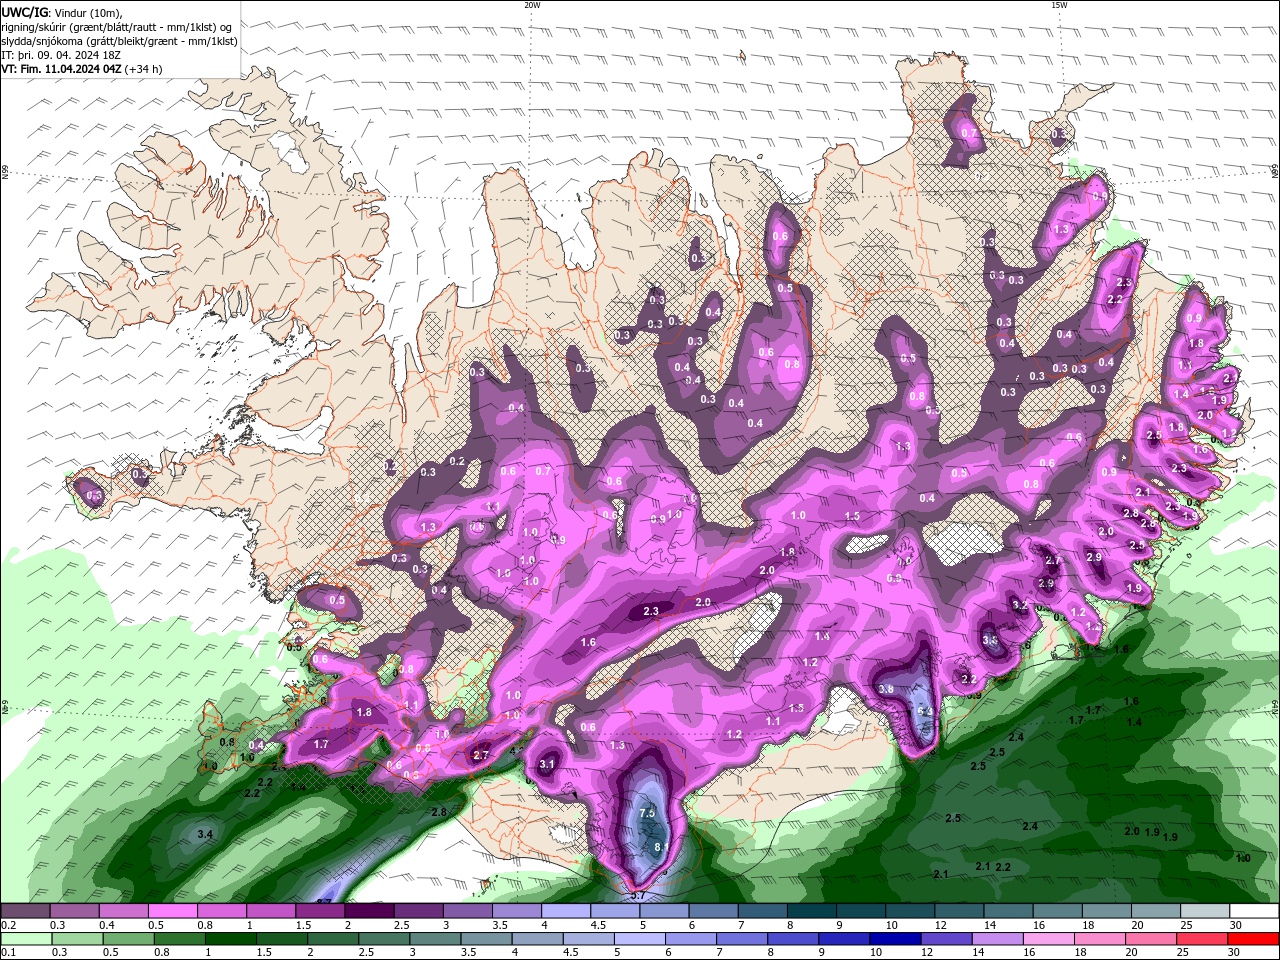
Task: Click the dark mauve 0.2–0.3 snow legend swatch
Action: click(x=25, y=911)
